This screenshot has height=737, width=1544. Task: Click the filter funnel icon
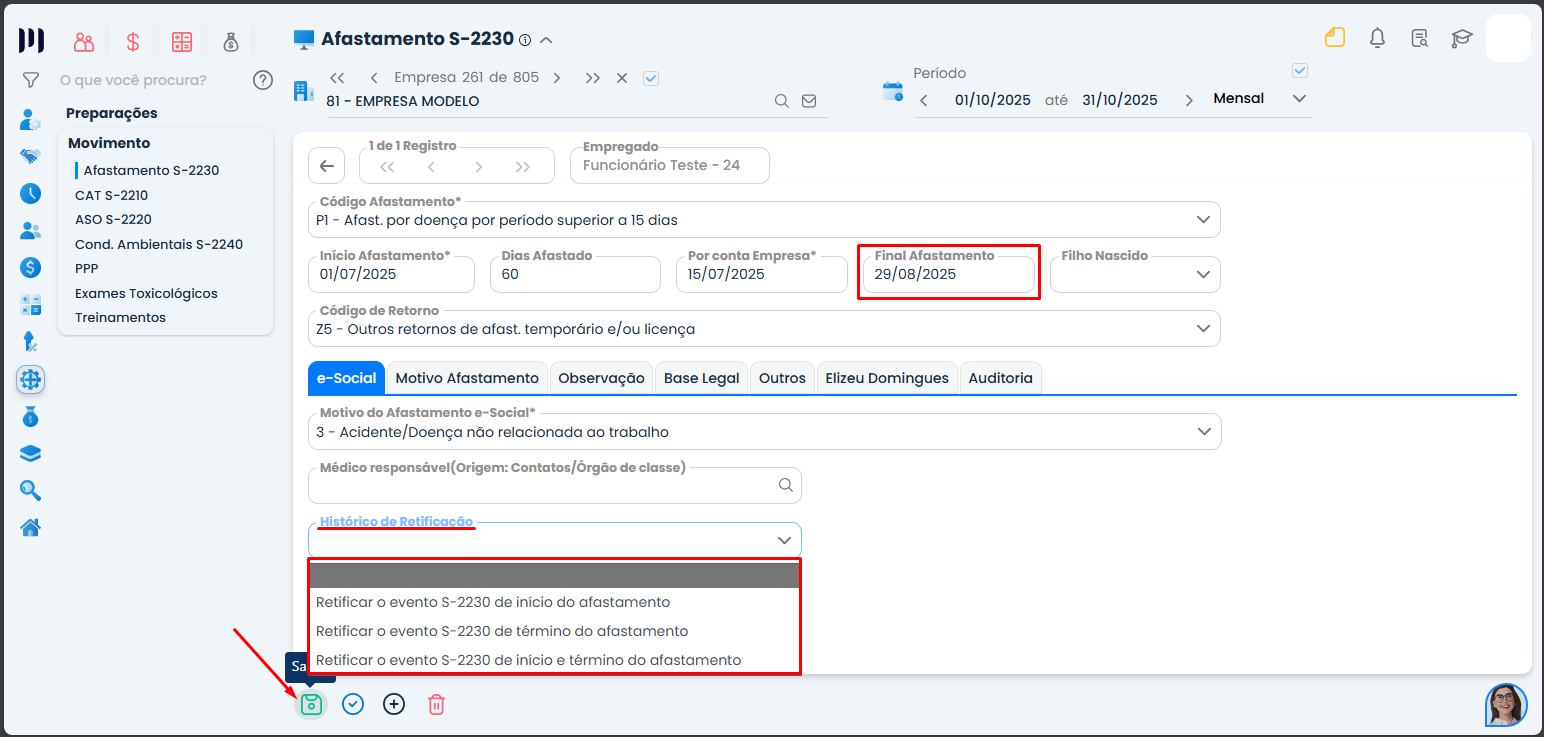pyautogui.click(x=31, y=80)
